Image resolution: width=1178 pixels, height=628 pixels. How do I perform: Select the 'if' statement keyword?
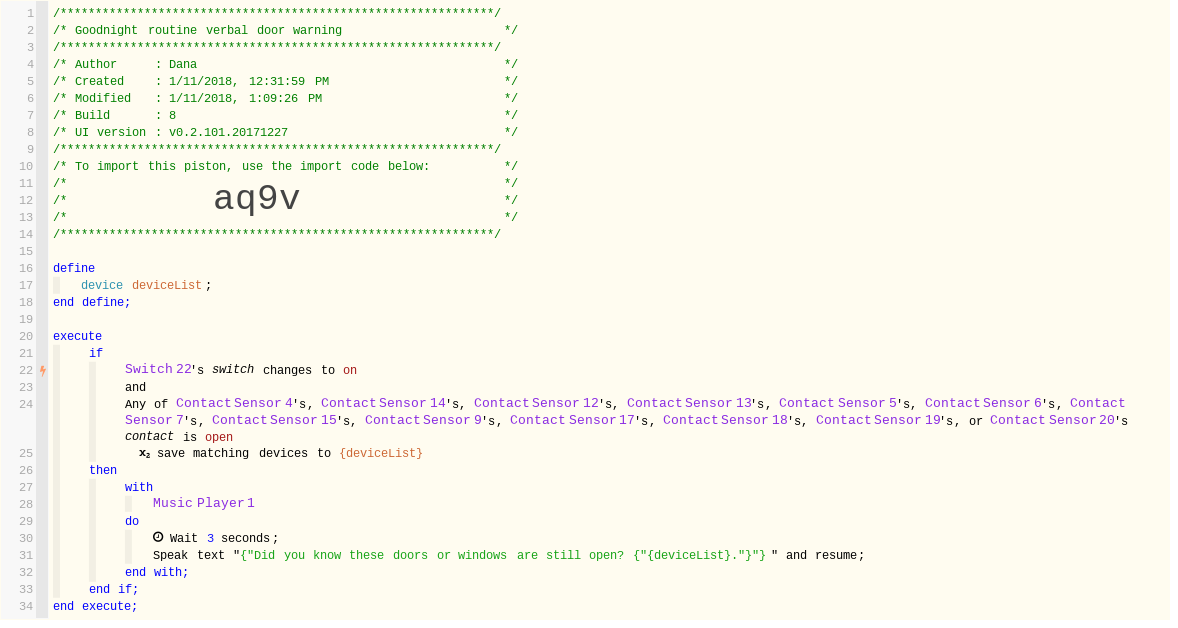[96, 353]
